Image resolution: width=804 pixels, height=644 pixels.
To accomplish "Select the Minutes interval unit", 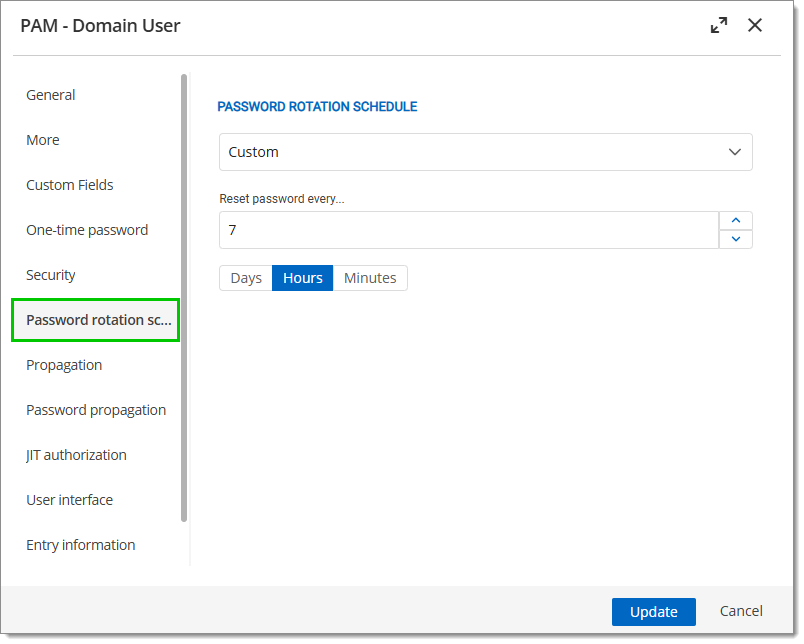I will tap(370, 278).
